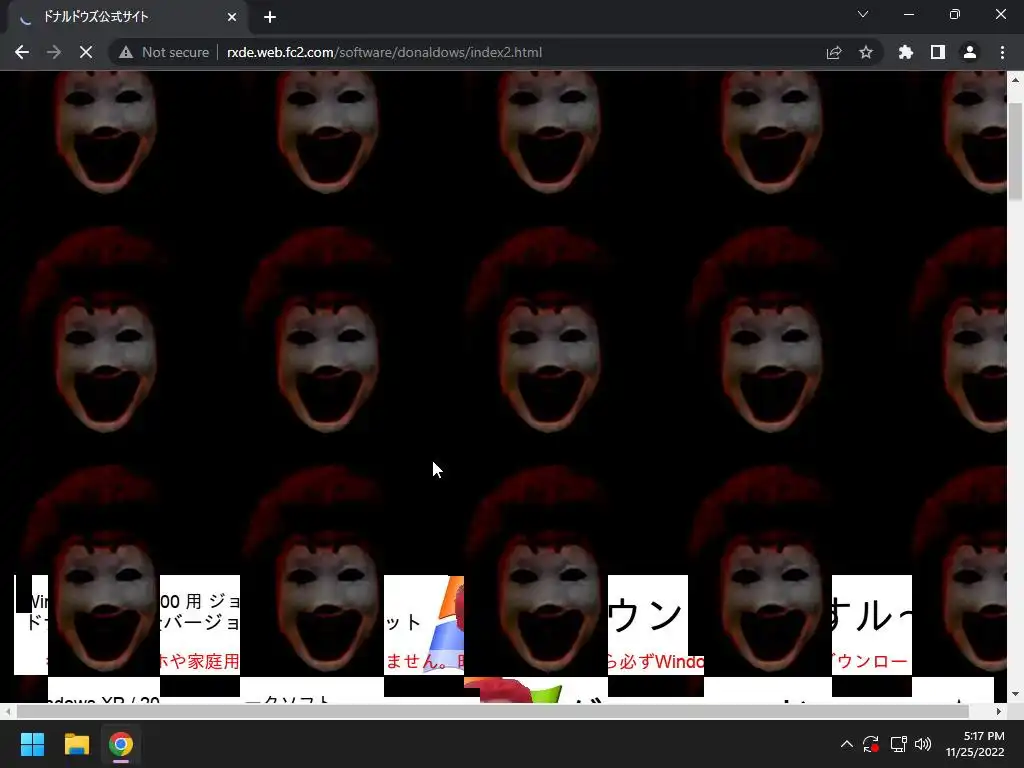Open the Chrome profile menu
The image size is (1024, 768).
coord(970,52)
